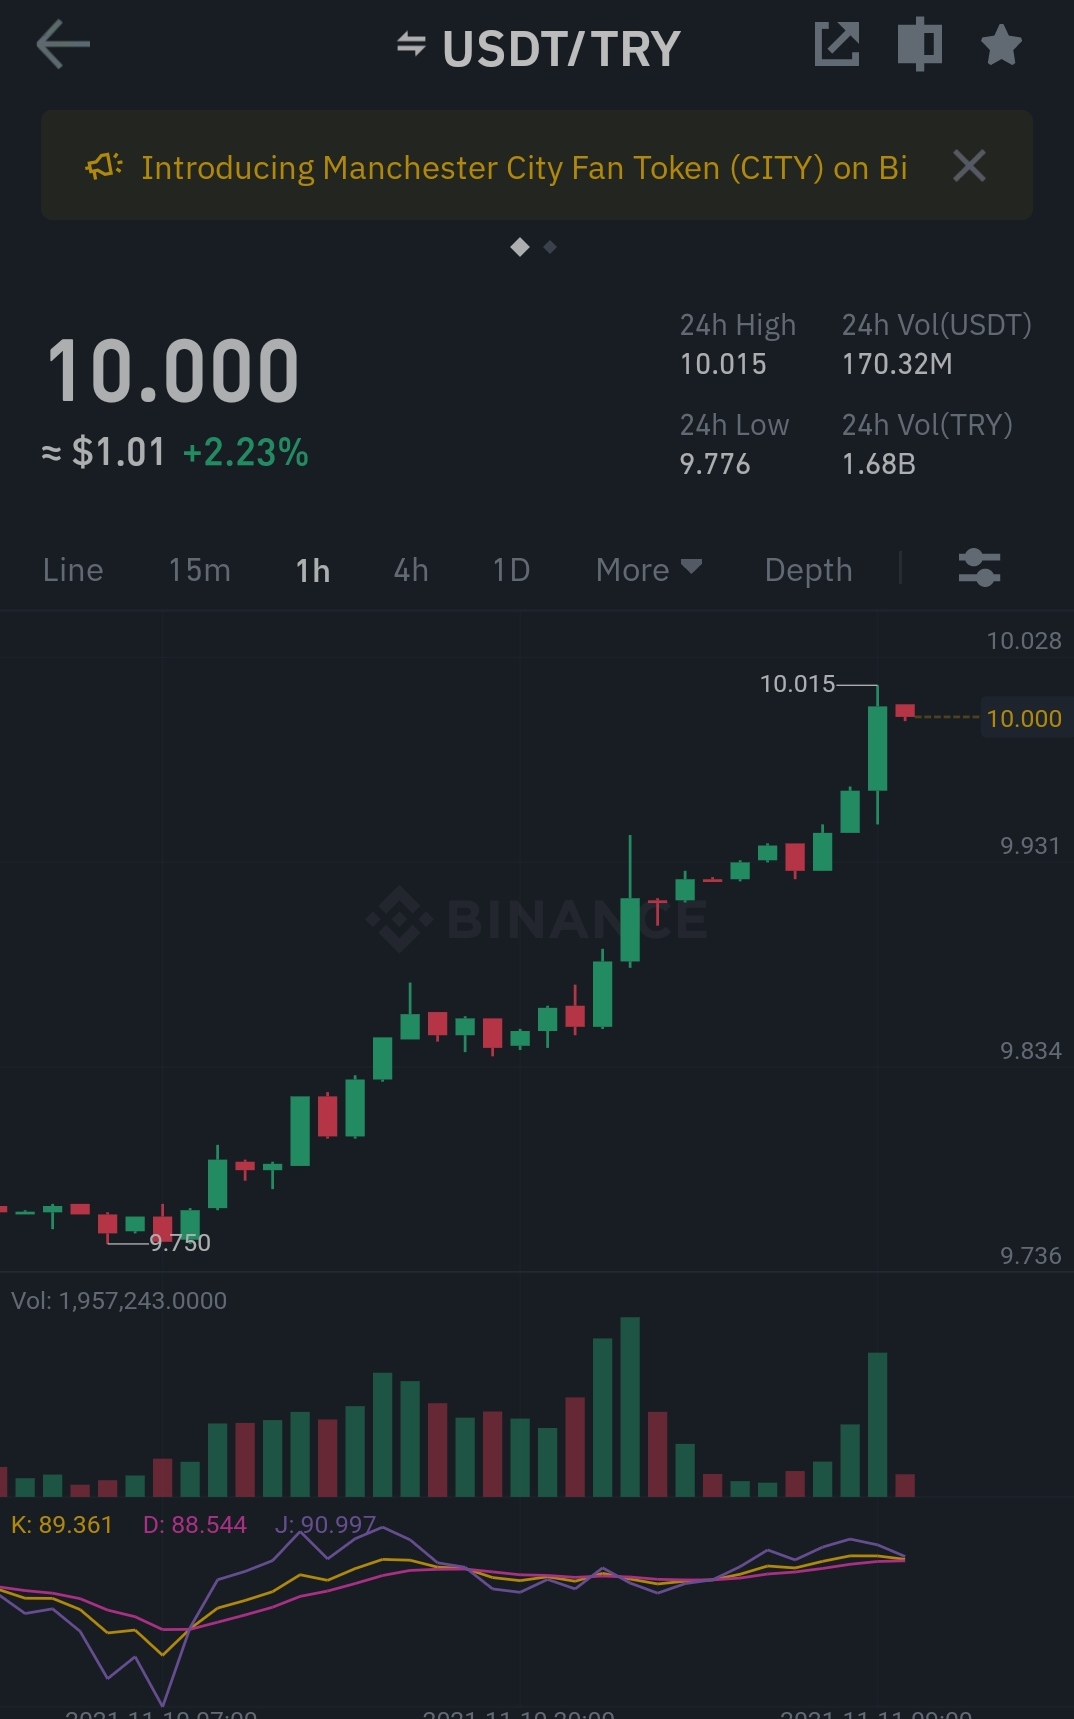Viewport: 1074px width, 1719px height.
Task: Select the 1h timeframe
Action: click(x=313, y=571)
